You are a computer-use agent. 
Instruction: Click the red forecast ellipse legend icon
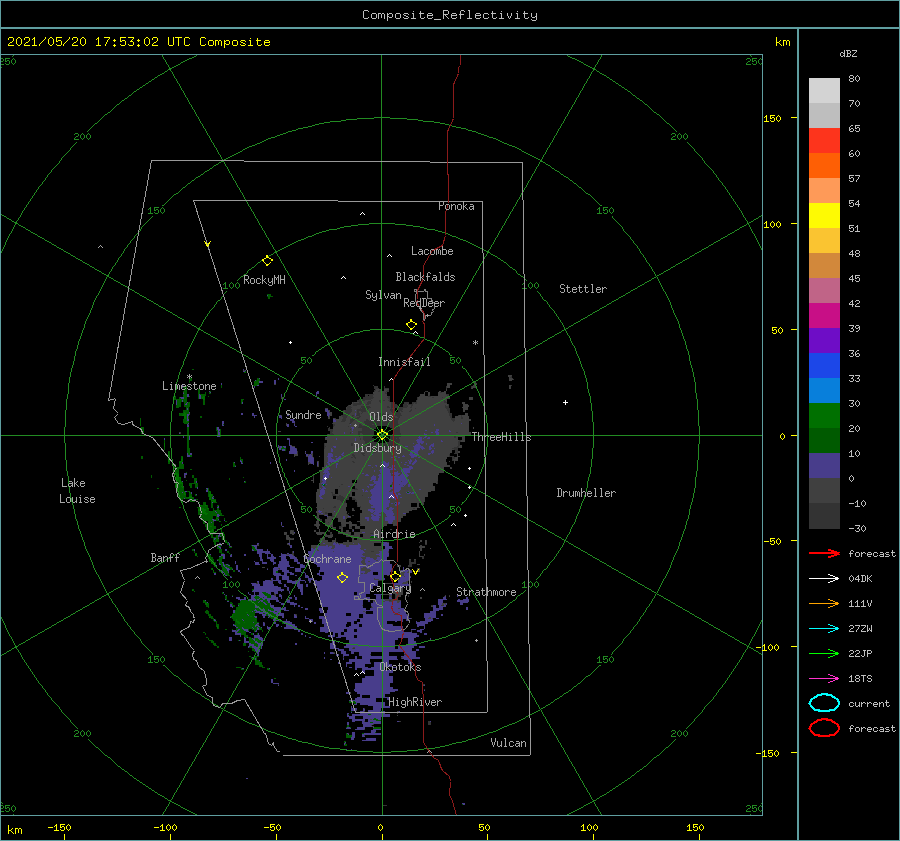click(824, 728)
